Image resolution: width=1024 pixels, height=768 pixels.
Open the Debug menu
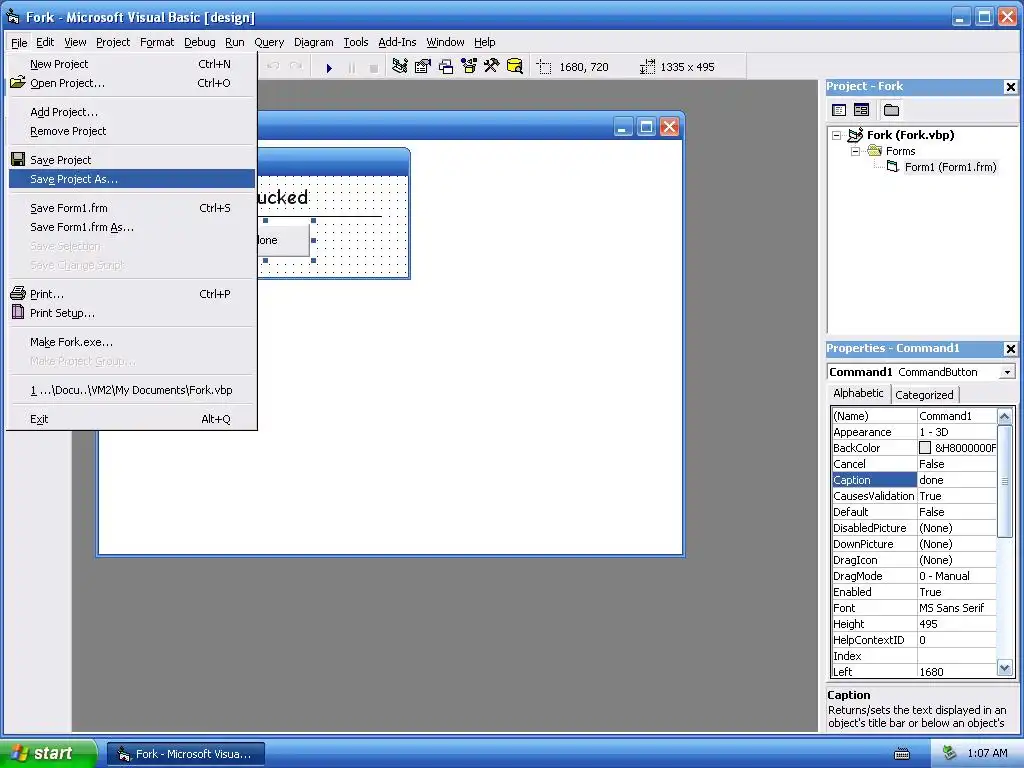point(200,42)
